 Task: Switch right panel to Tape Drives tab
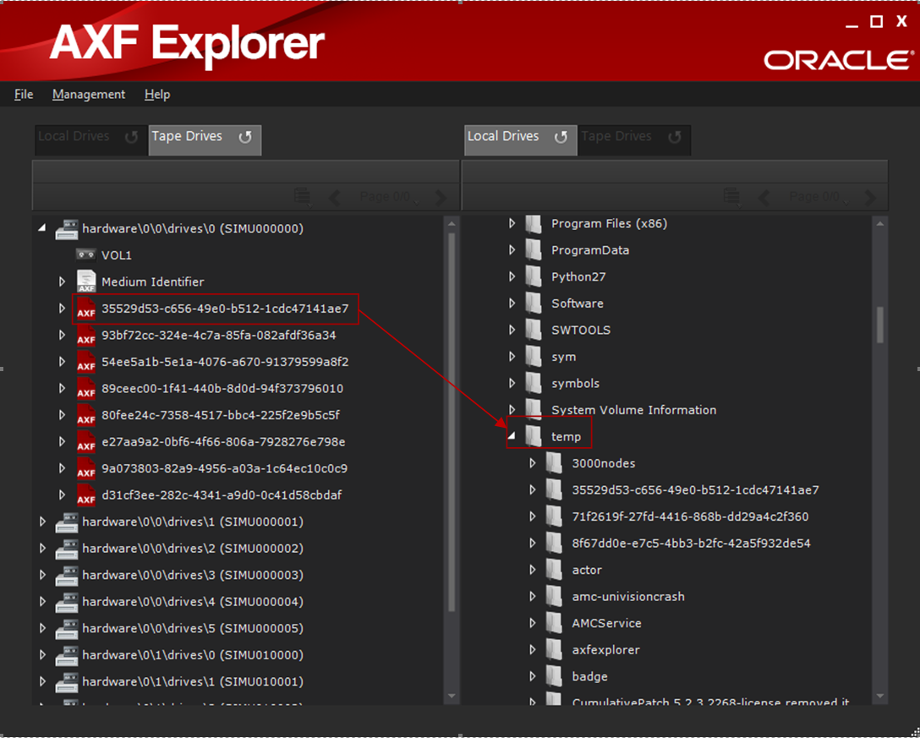click(634, 140)
